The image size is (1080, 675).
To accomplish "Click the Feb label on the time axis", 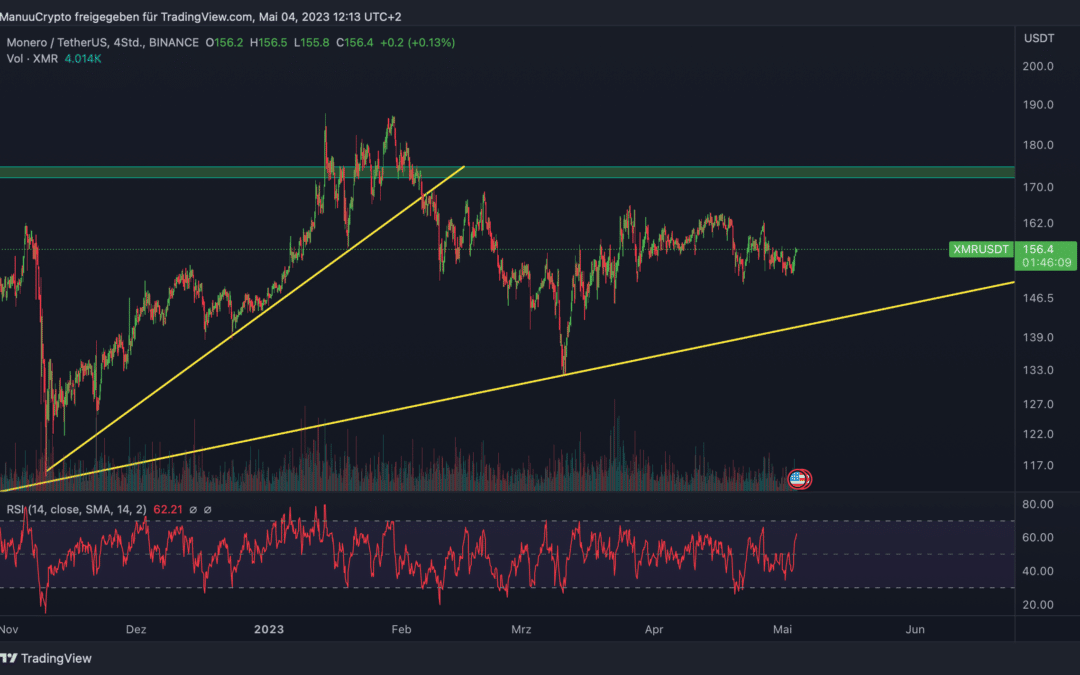I will pyautogui.click(x=401, y=630).
